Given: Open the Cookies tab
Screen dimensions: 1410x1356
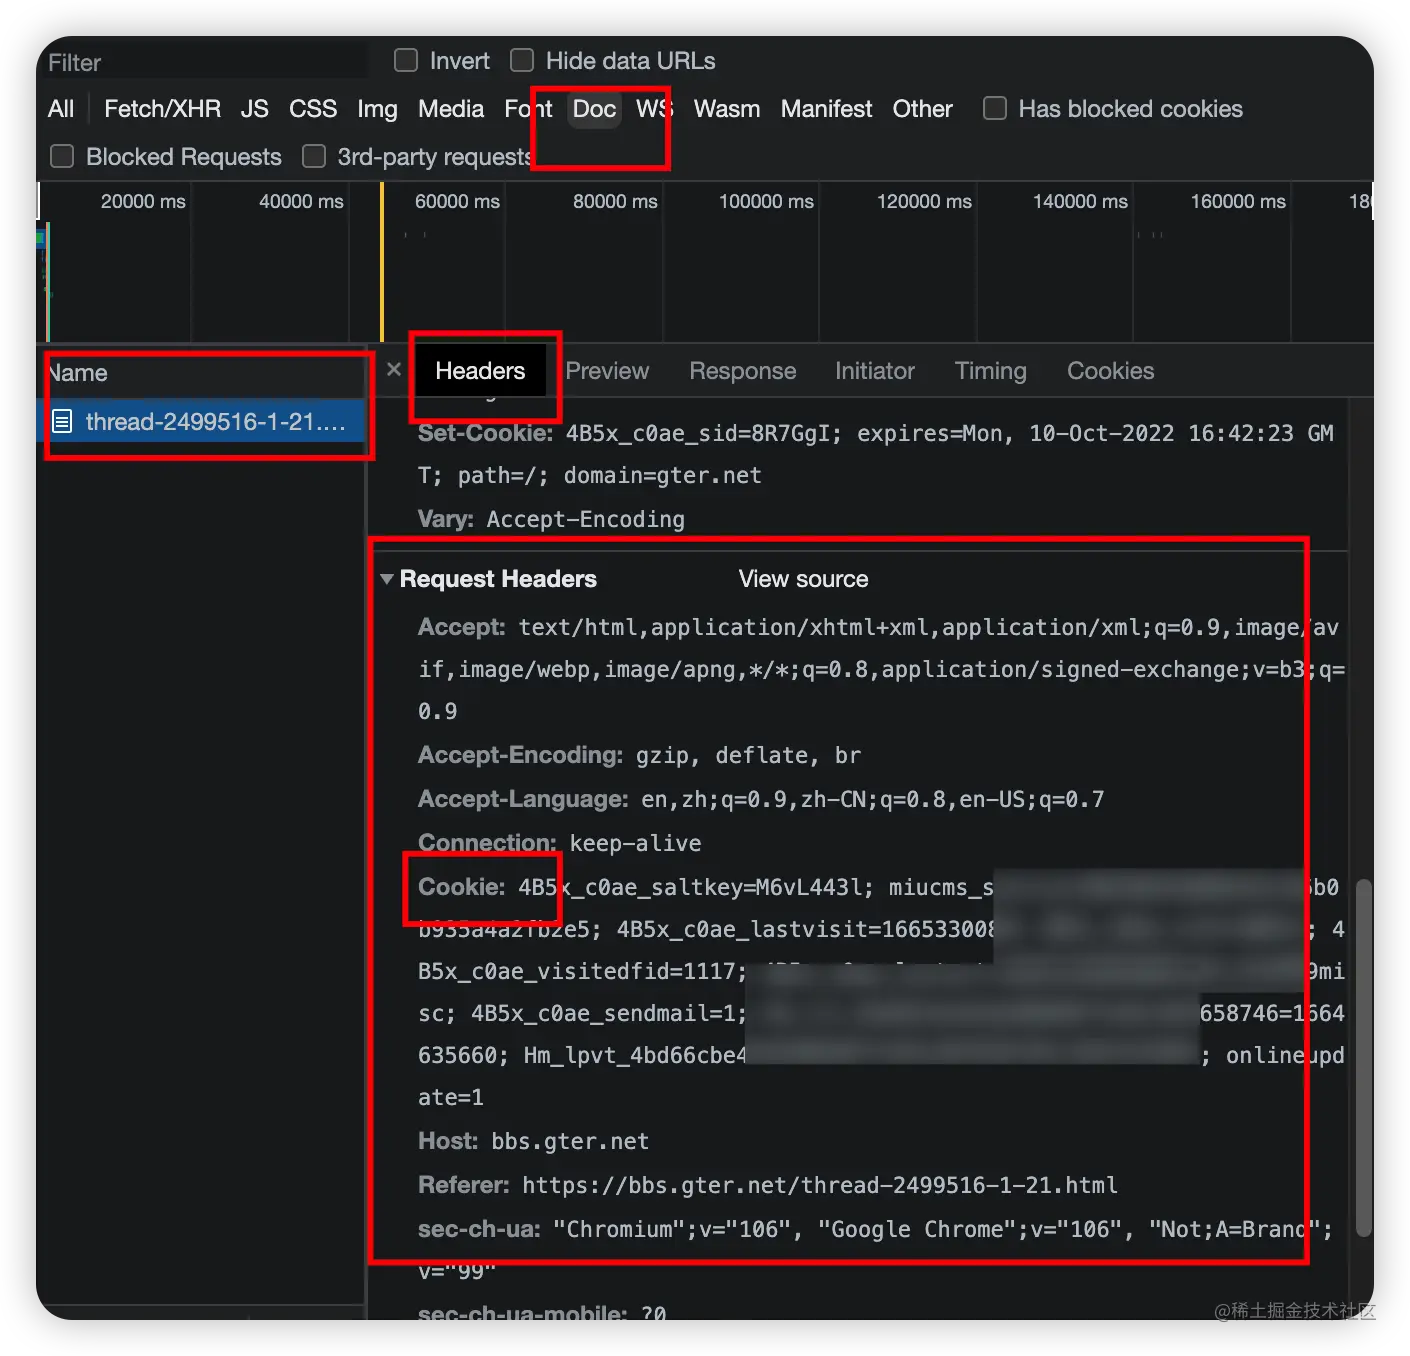Looking at the screenshot, I should [x=1111, y=371].
